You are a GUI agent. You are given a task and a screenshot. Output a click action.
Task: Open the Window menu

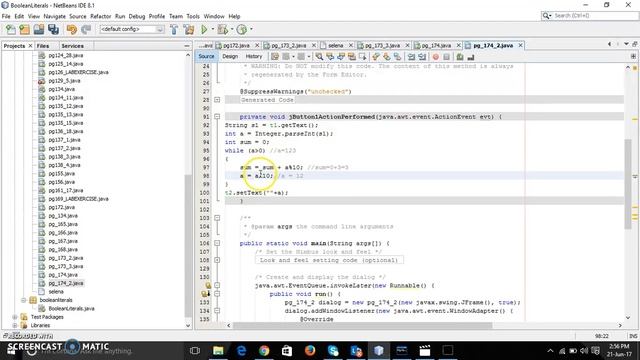214,16
